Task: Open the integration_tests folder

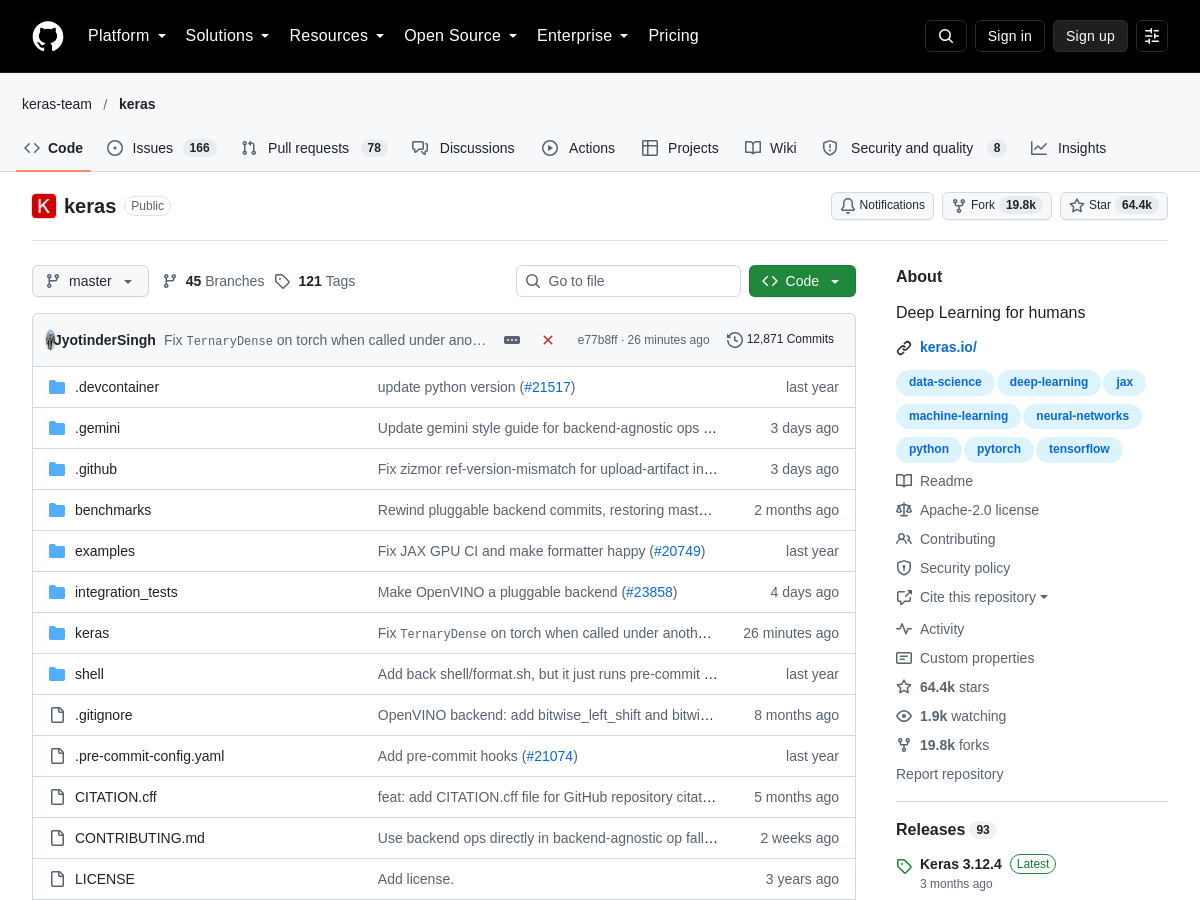Action: tap(126, 592)
